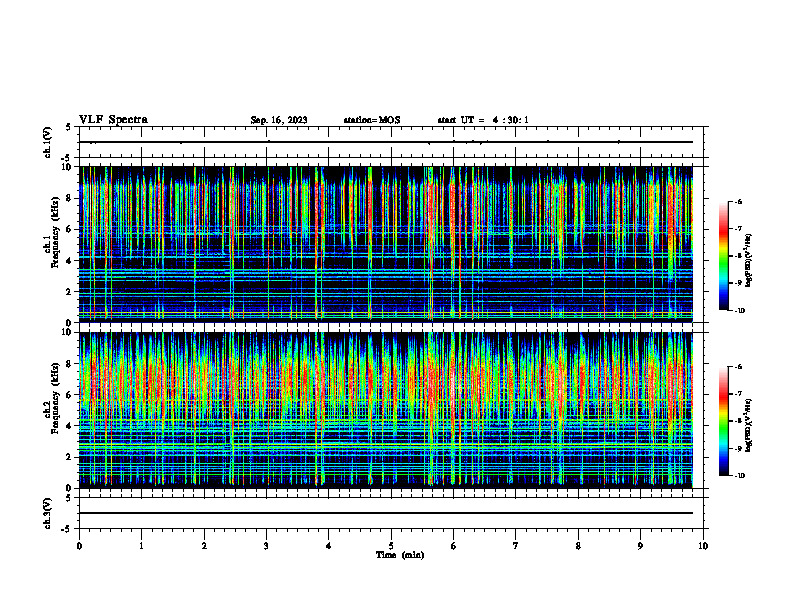This screenshot has height=612, width=792.
Task: Click the time axis tick label "1"
Action: tap(141, 546)
